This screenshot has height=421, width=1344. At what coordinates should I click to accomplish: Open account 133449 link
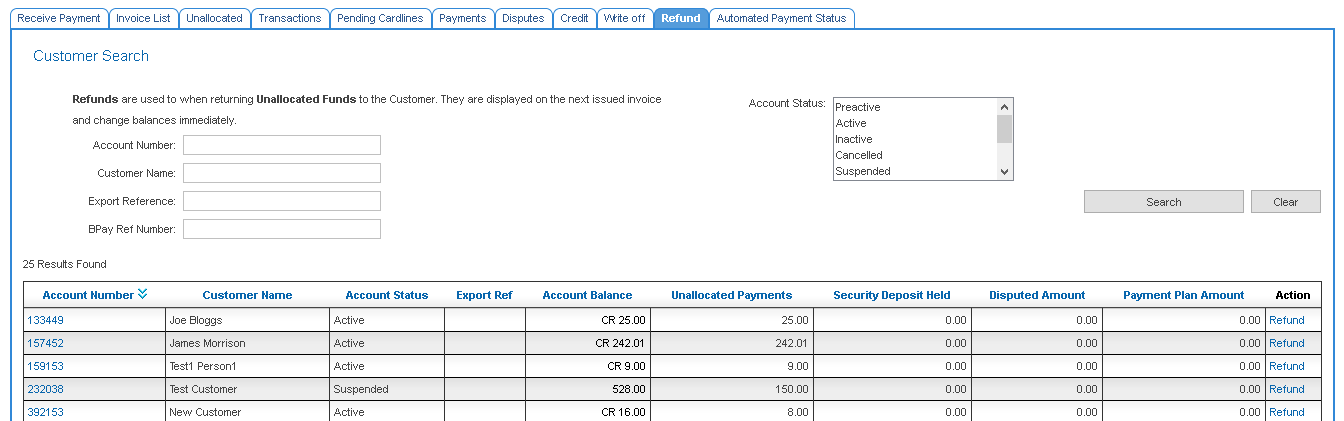click(x=45, y=320)
